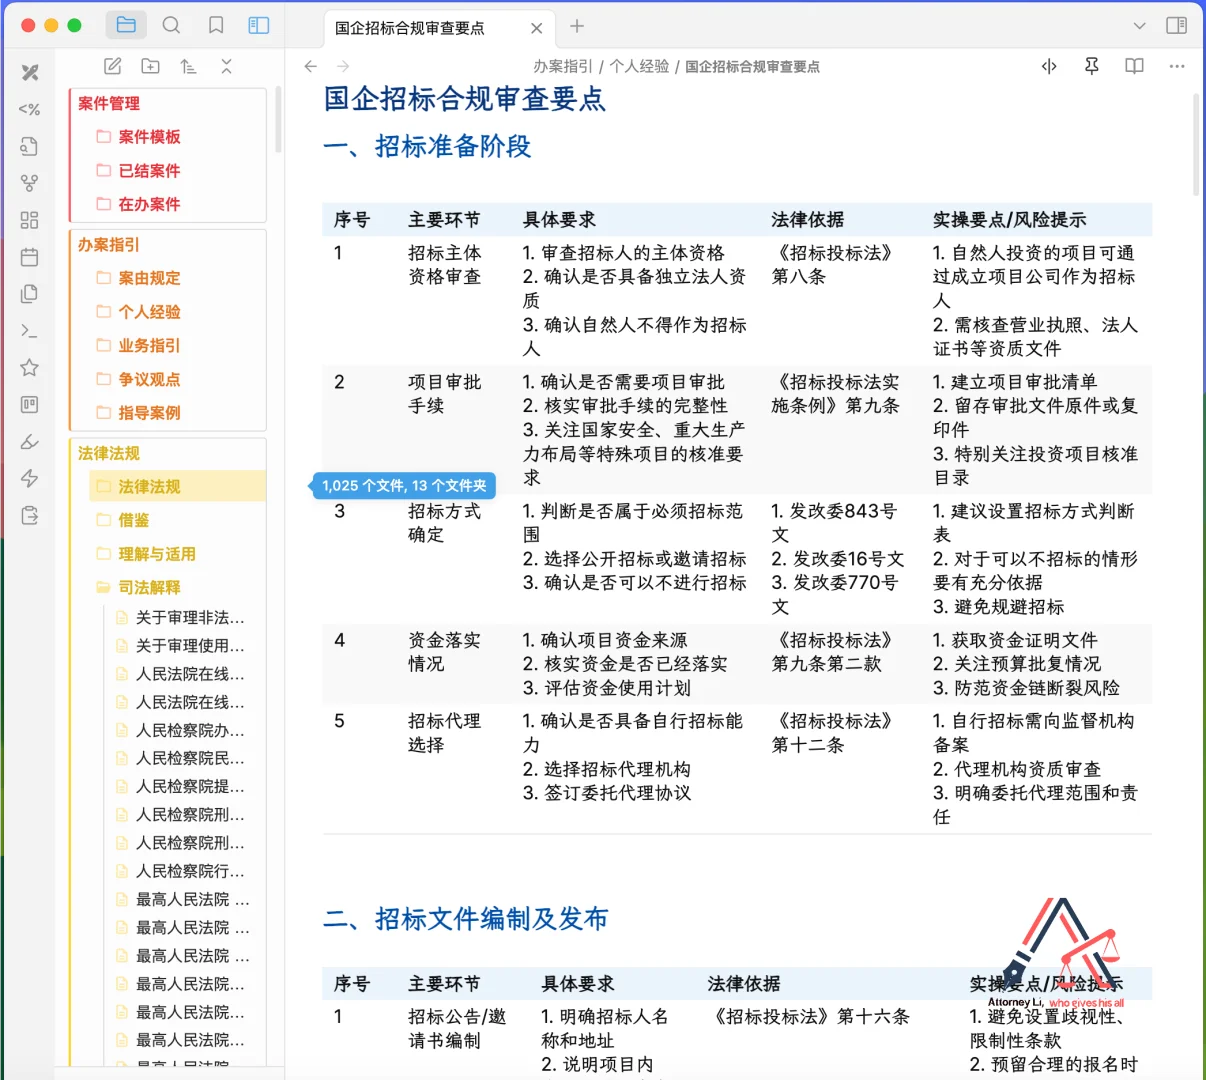The height and width of the screenshot is (1080, 1206).
Task: Open the 争议观点 folder
Action: [151, 379]
